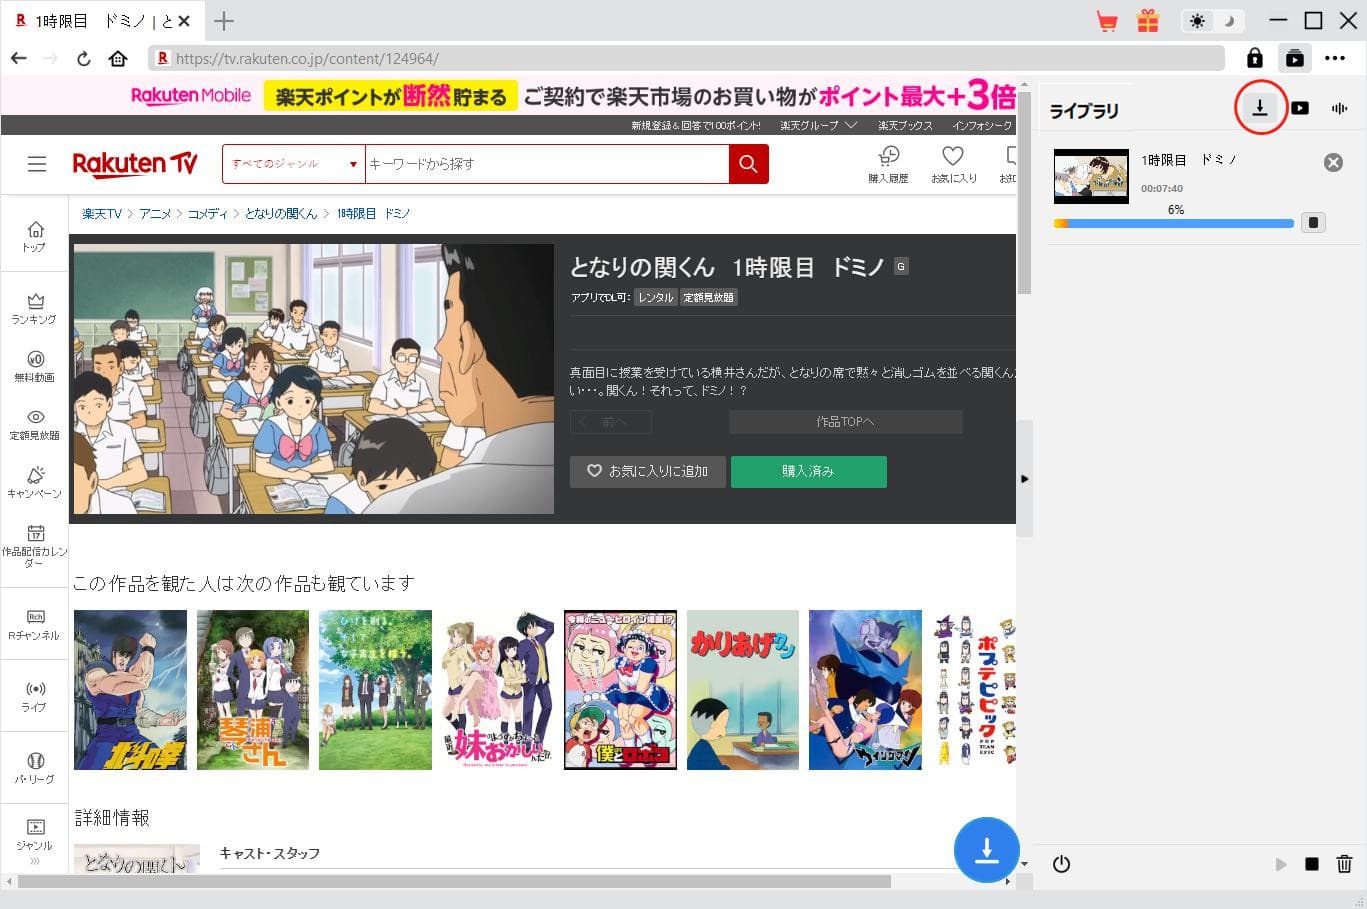This screenshot has height=909, width=1367.
Task: Click the red gift box icon
Action: point(1148,21)
